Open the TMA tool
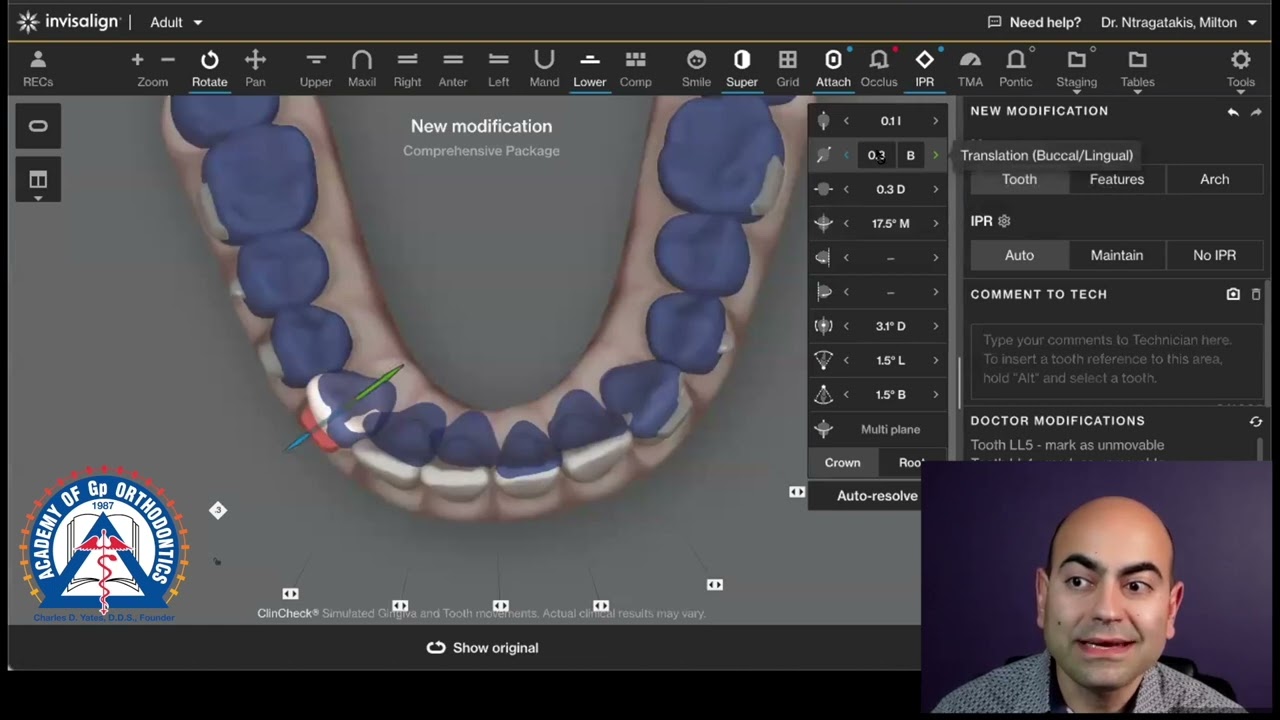 (970, 69)
